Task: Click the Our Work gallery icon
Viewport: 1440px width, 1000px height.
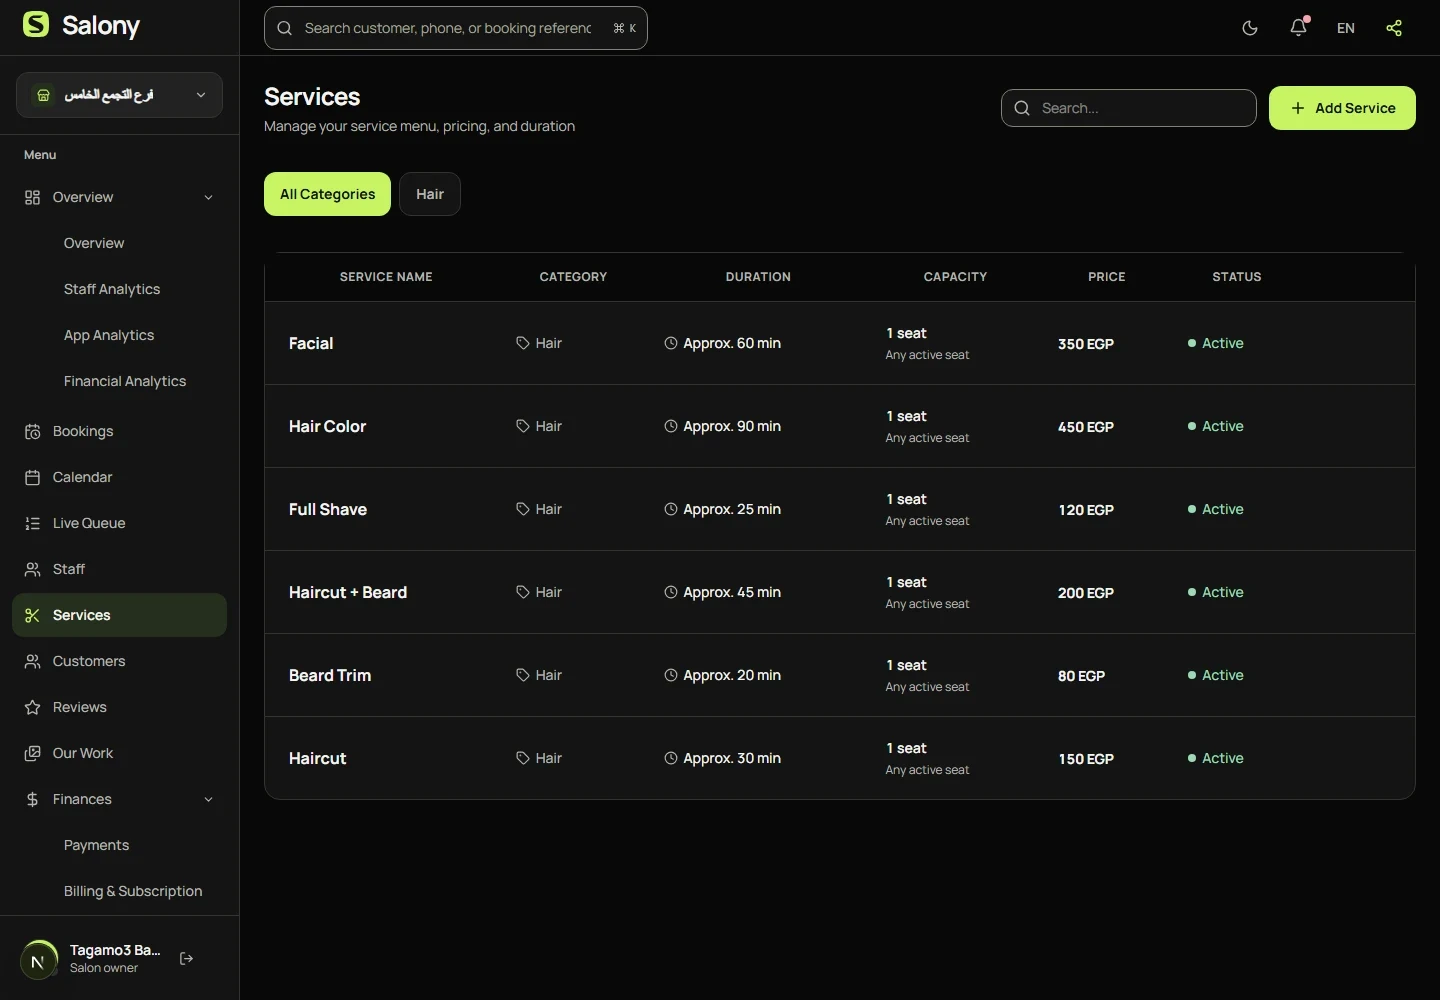Action: (33, 753)
